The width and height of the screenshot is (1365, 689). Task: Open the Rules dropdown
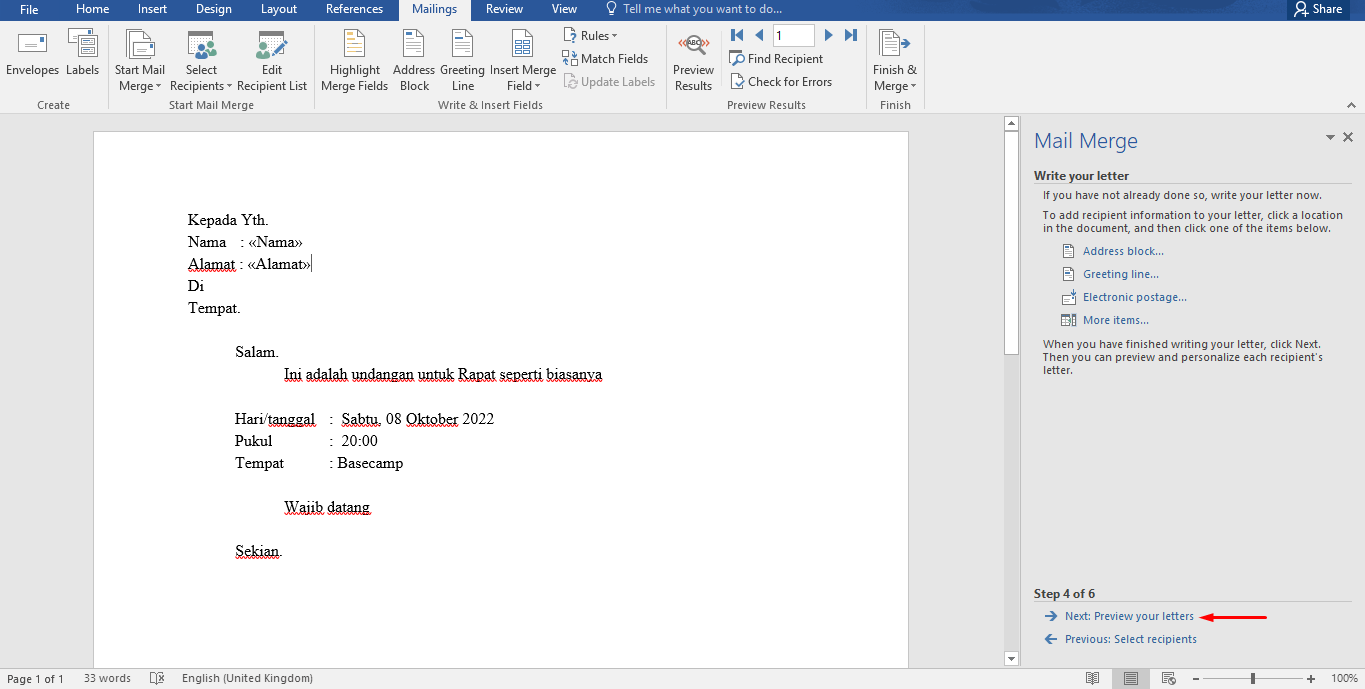pyautogui.click(x=590, y=36)
